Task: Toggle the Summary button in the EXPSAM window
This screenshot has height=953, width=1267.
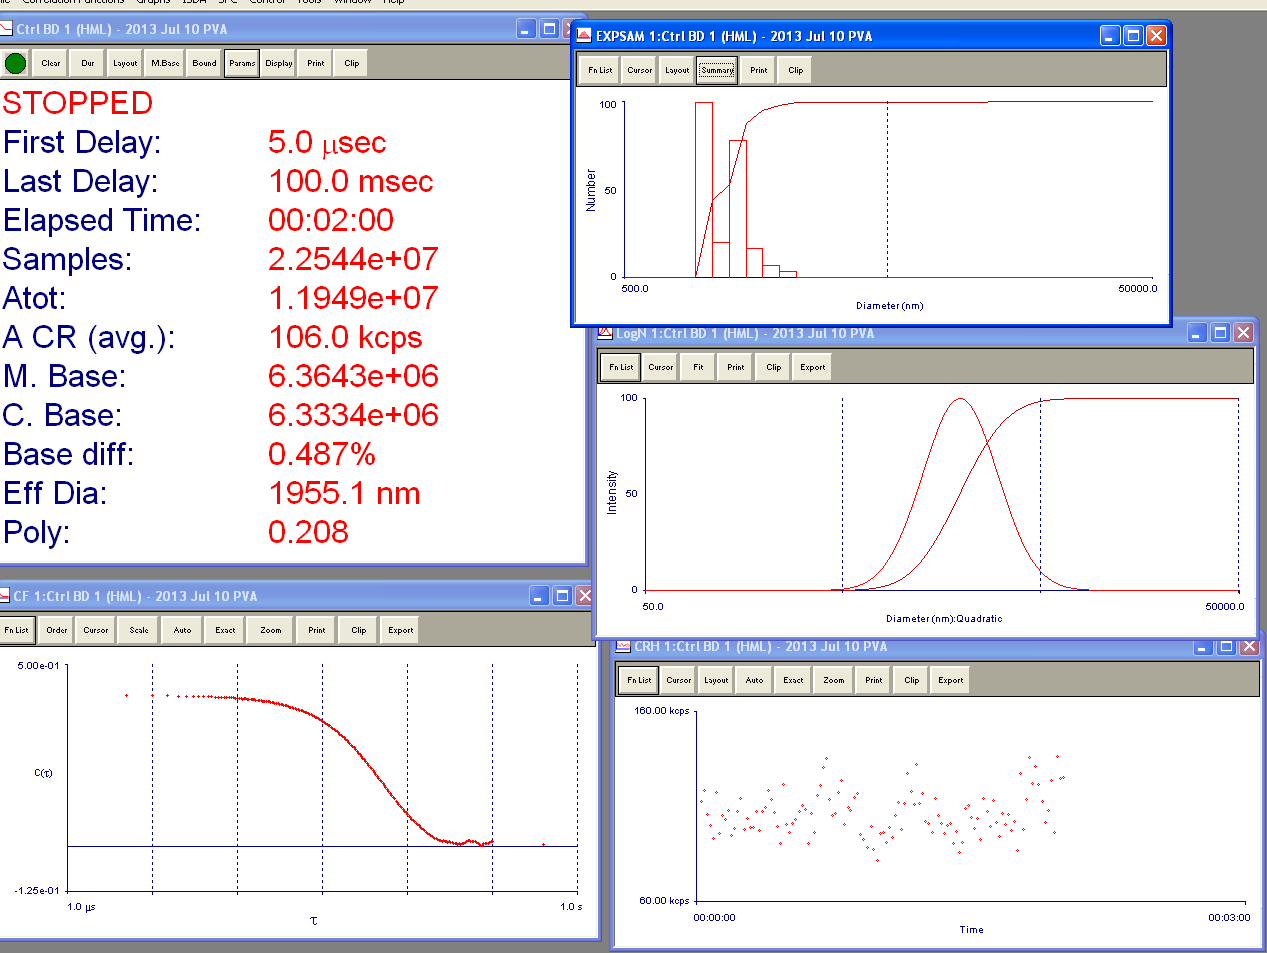Action: pyautogui.click(x=717, y=70)
